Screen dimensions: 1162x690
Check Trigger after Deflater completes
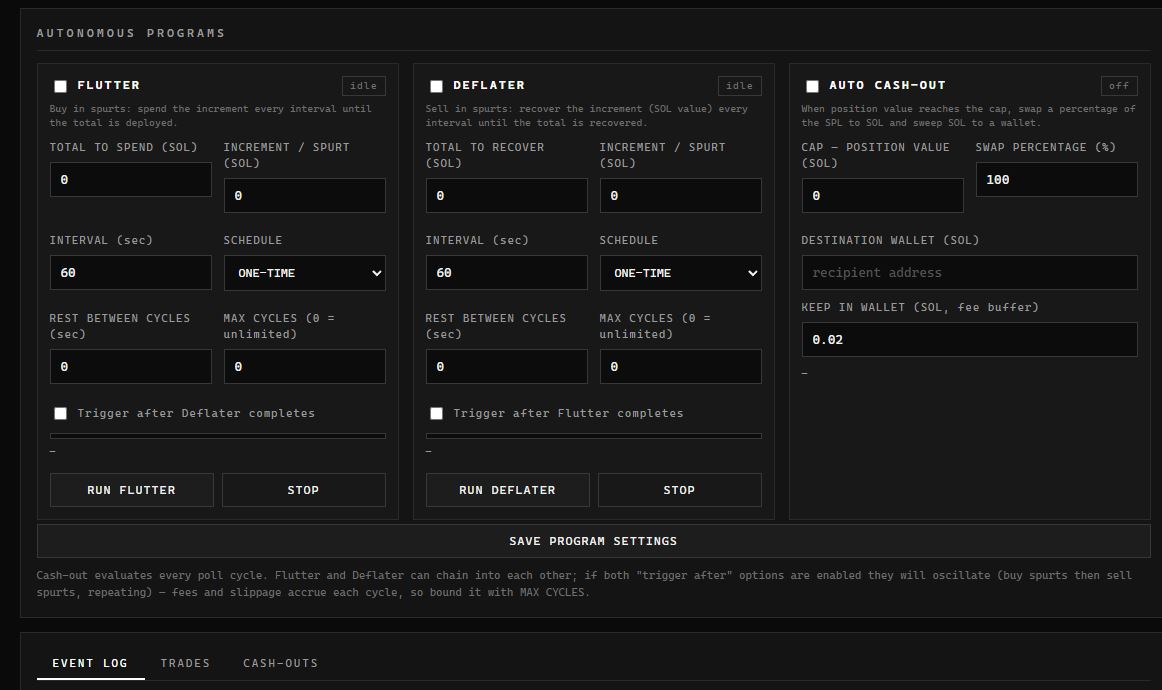pos(61,414)
